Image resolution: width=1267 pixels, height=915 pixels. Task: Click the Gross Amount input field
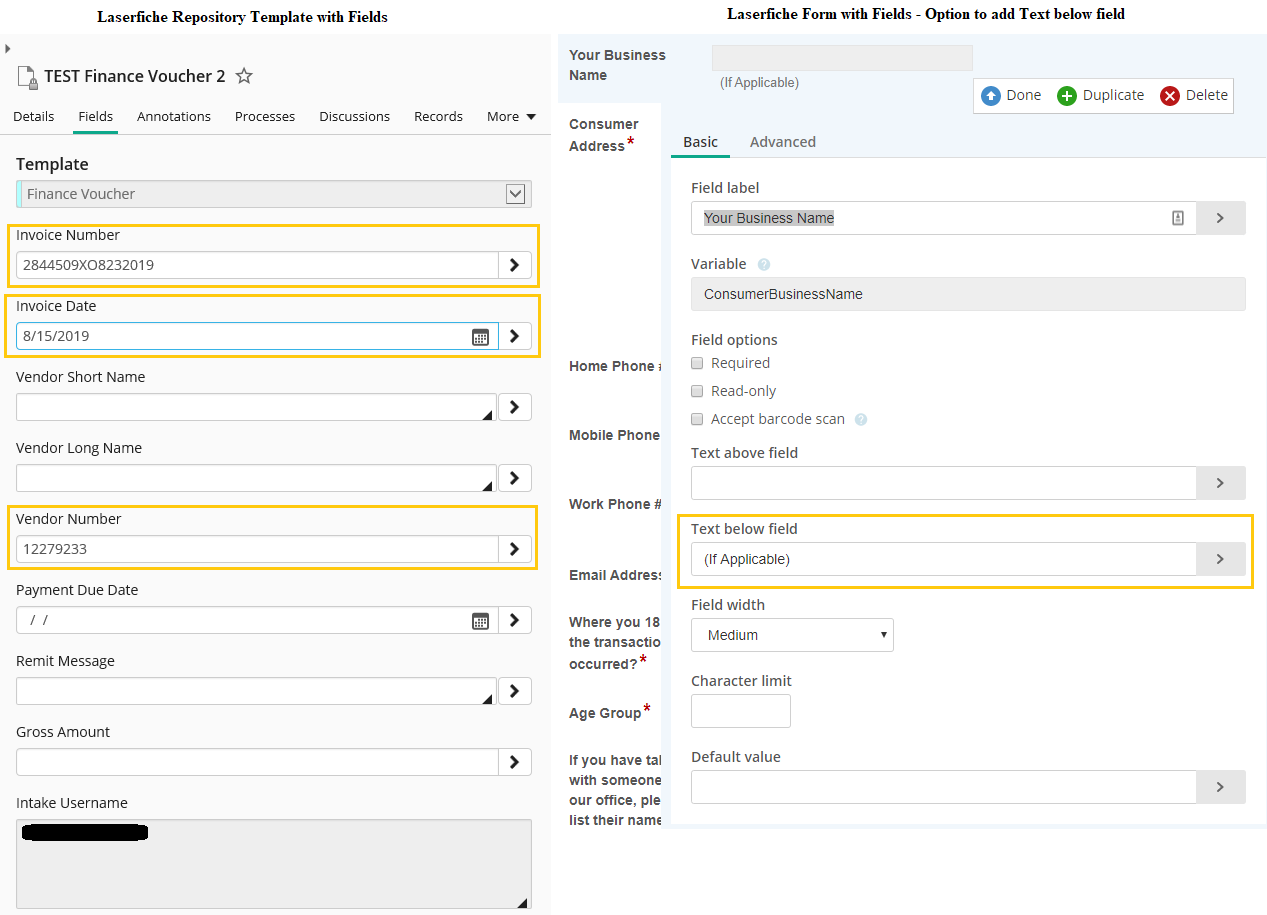pos(257,762)
